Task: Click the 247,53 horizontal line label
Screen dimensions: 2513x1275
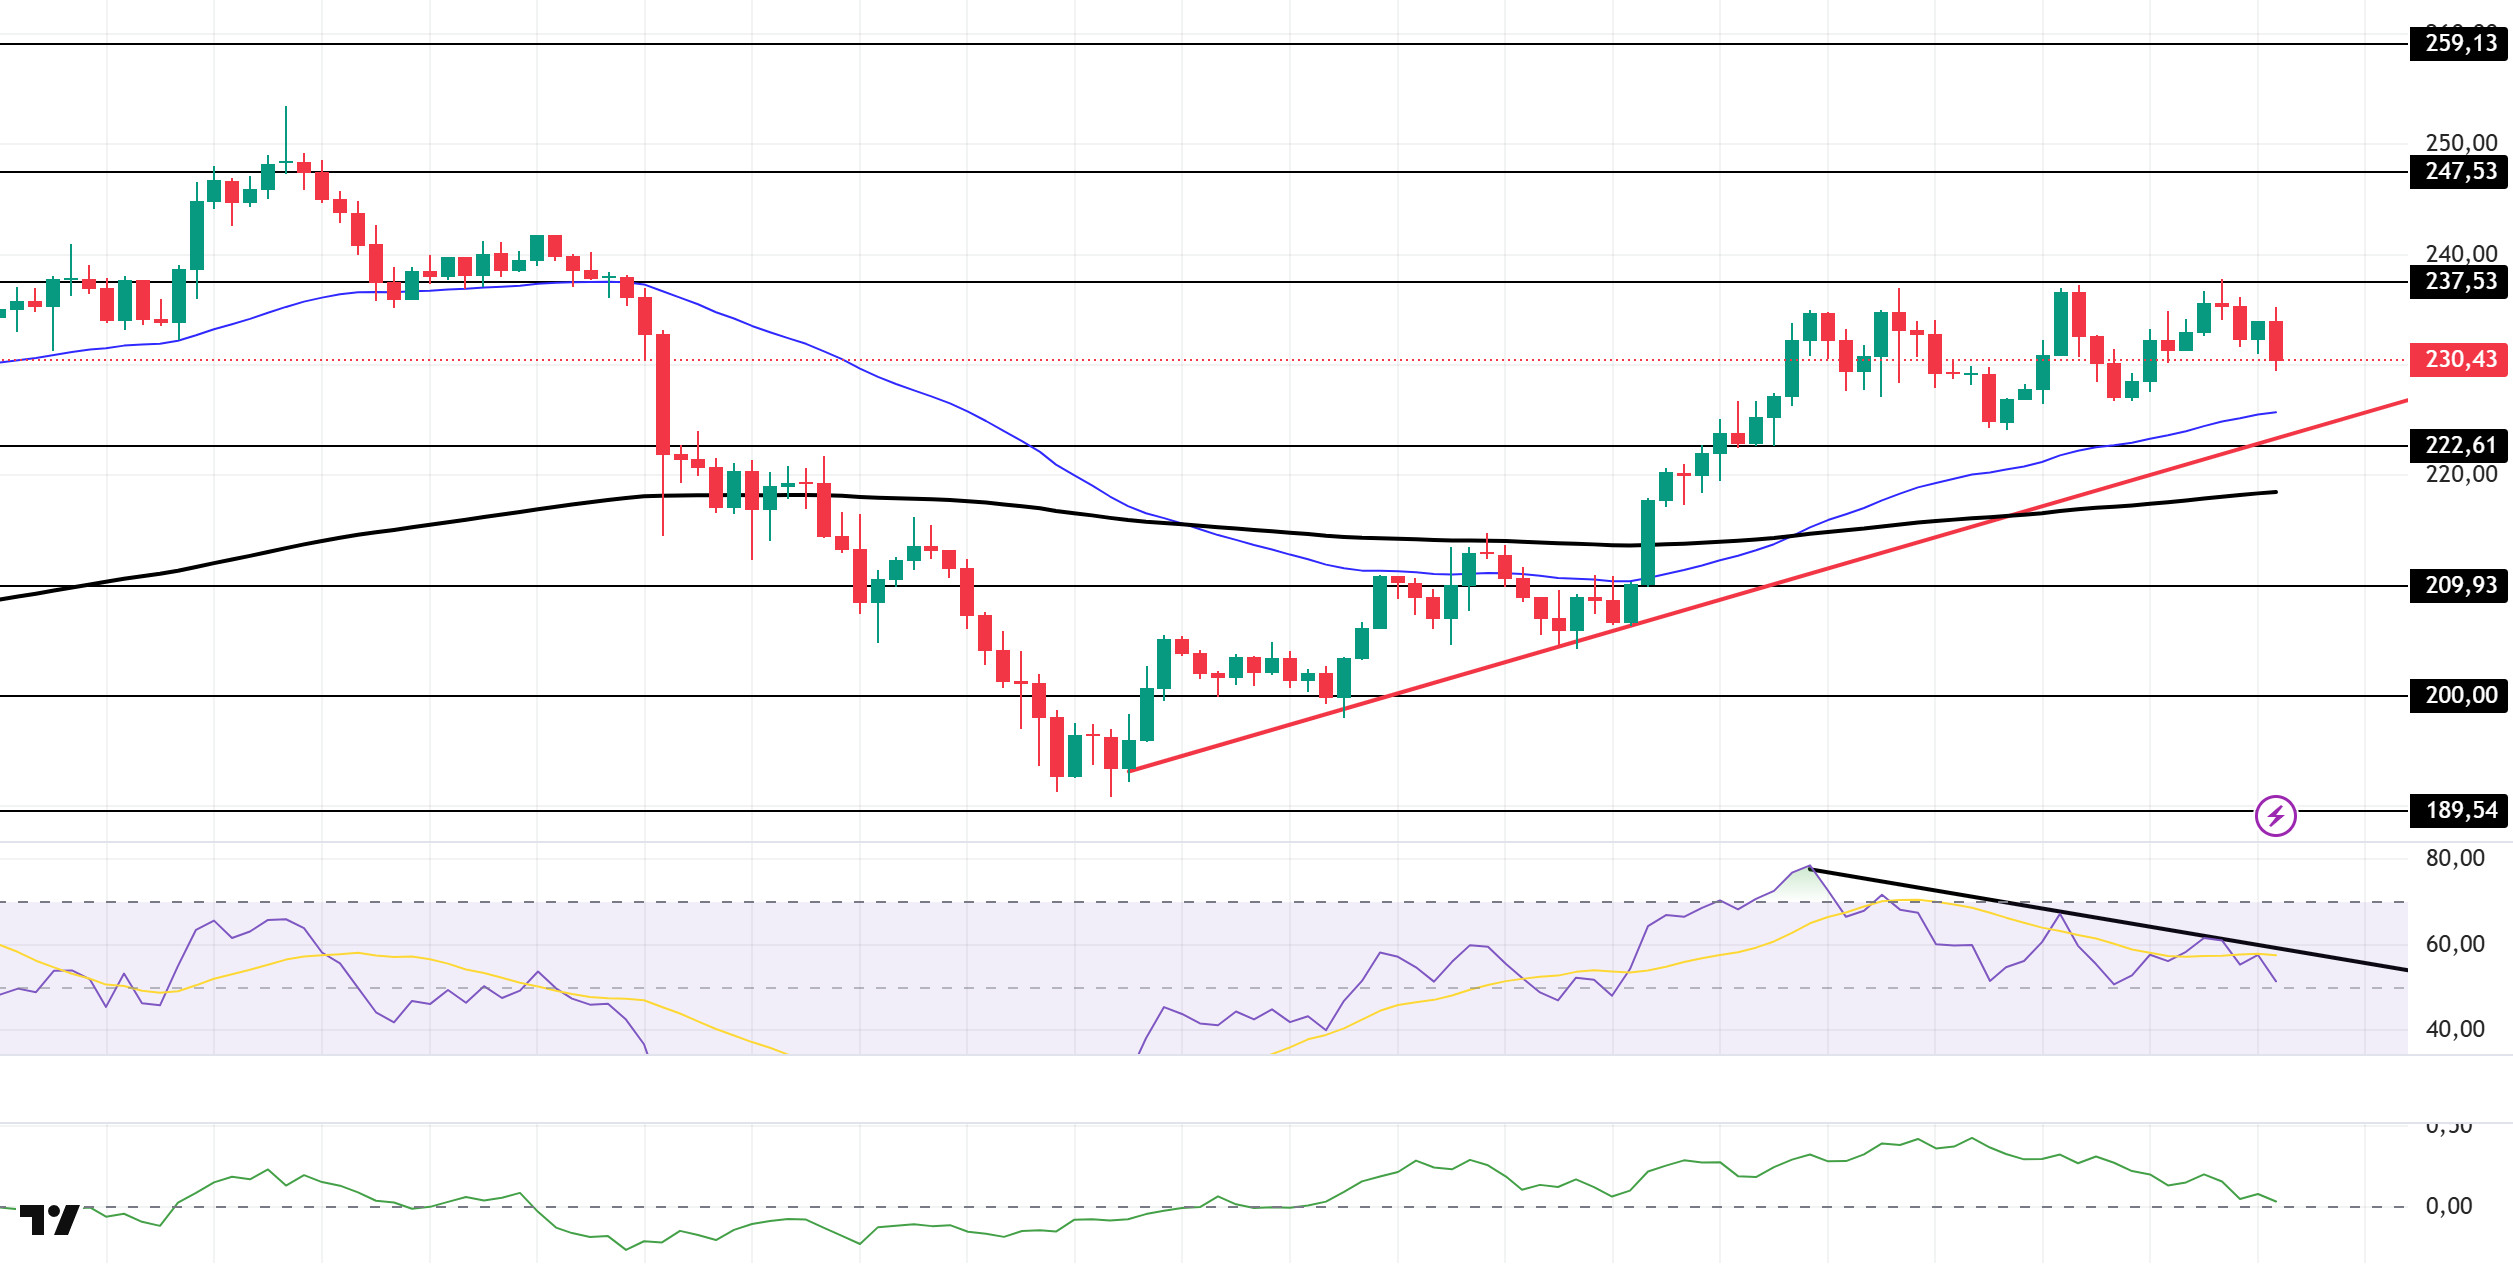Action: [x=2459, y=172]
